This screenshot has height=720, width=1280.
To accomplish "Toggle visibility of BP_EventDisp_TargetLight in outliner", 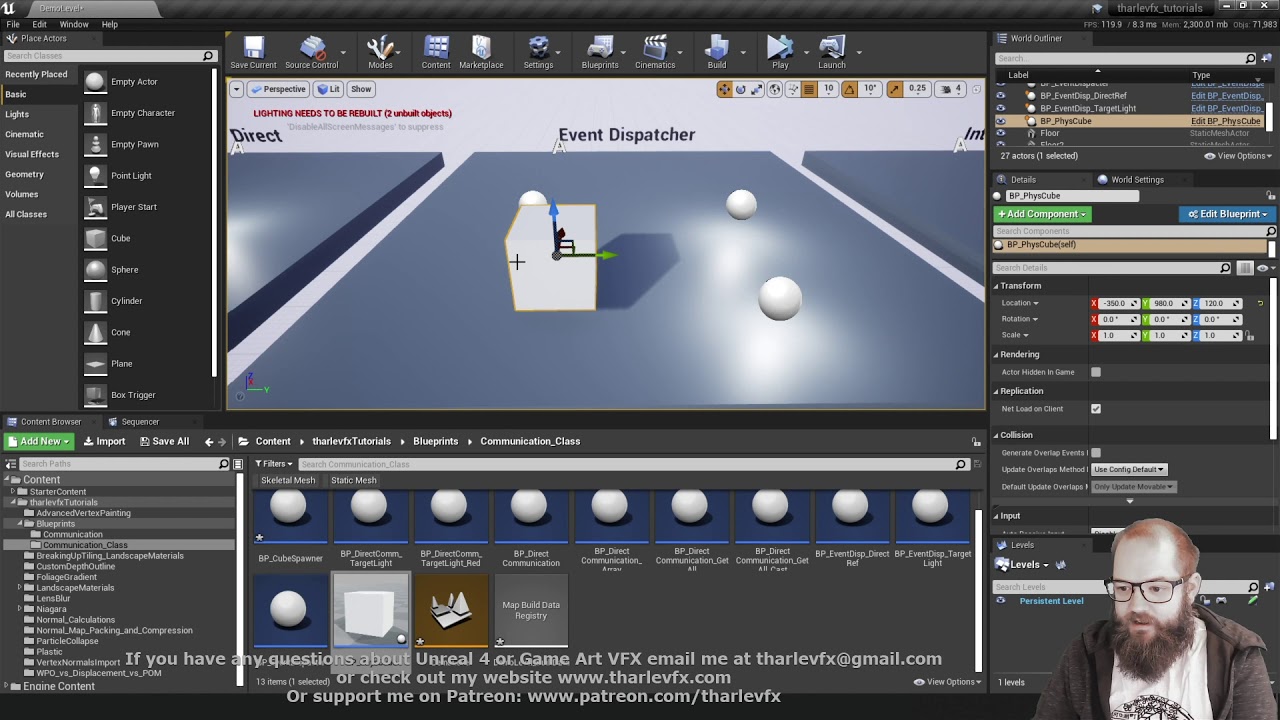I will click(x=1000, y=108).
